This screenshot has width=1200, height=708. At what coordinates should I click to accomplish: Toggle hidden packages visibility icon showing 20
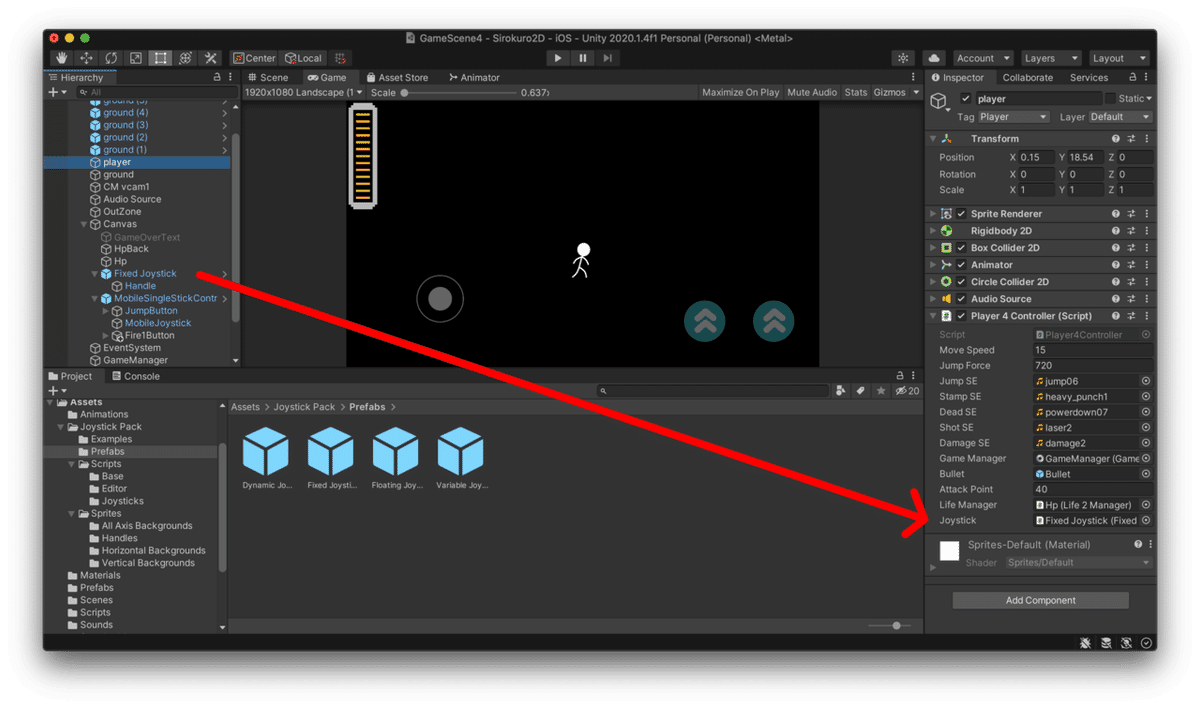[x=907, y=391]
